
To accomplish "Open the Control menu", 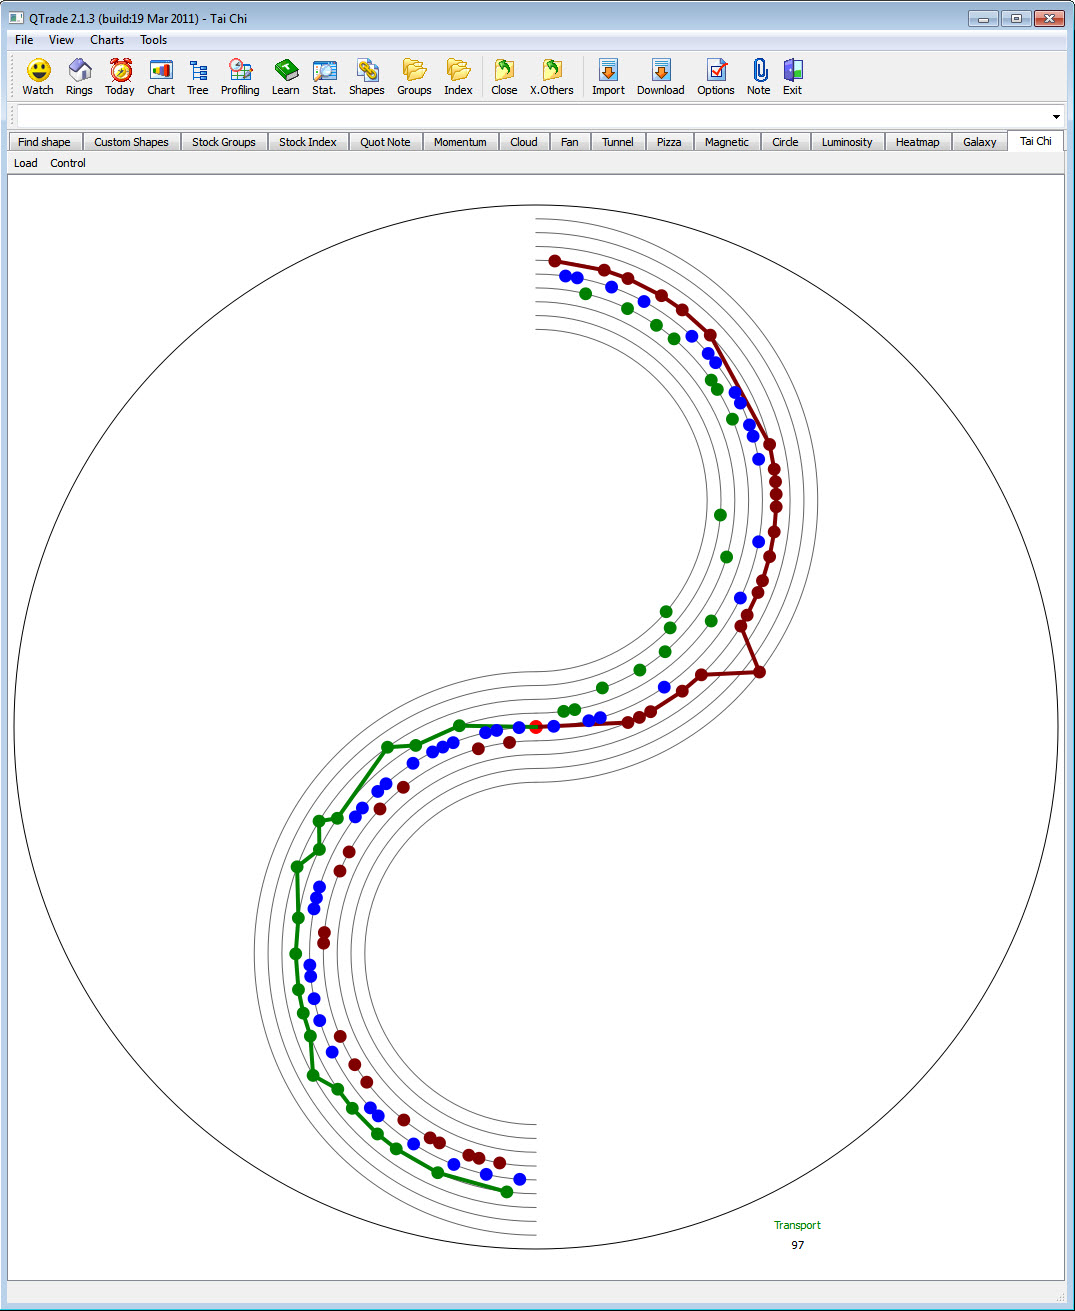I will 67,163.
